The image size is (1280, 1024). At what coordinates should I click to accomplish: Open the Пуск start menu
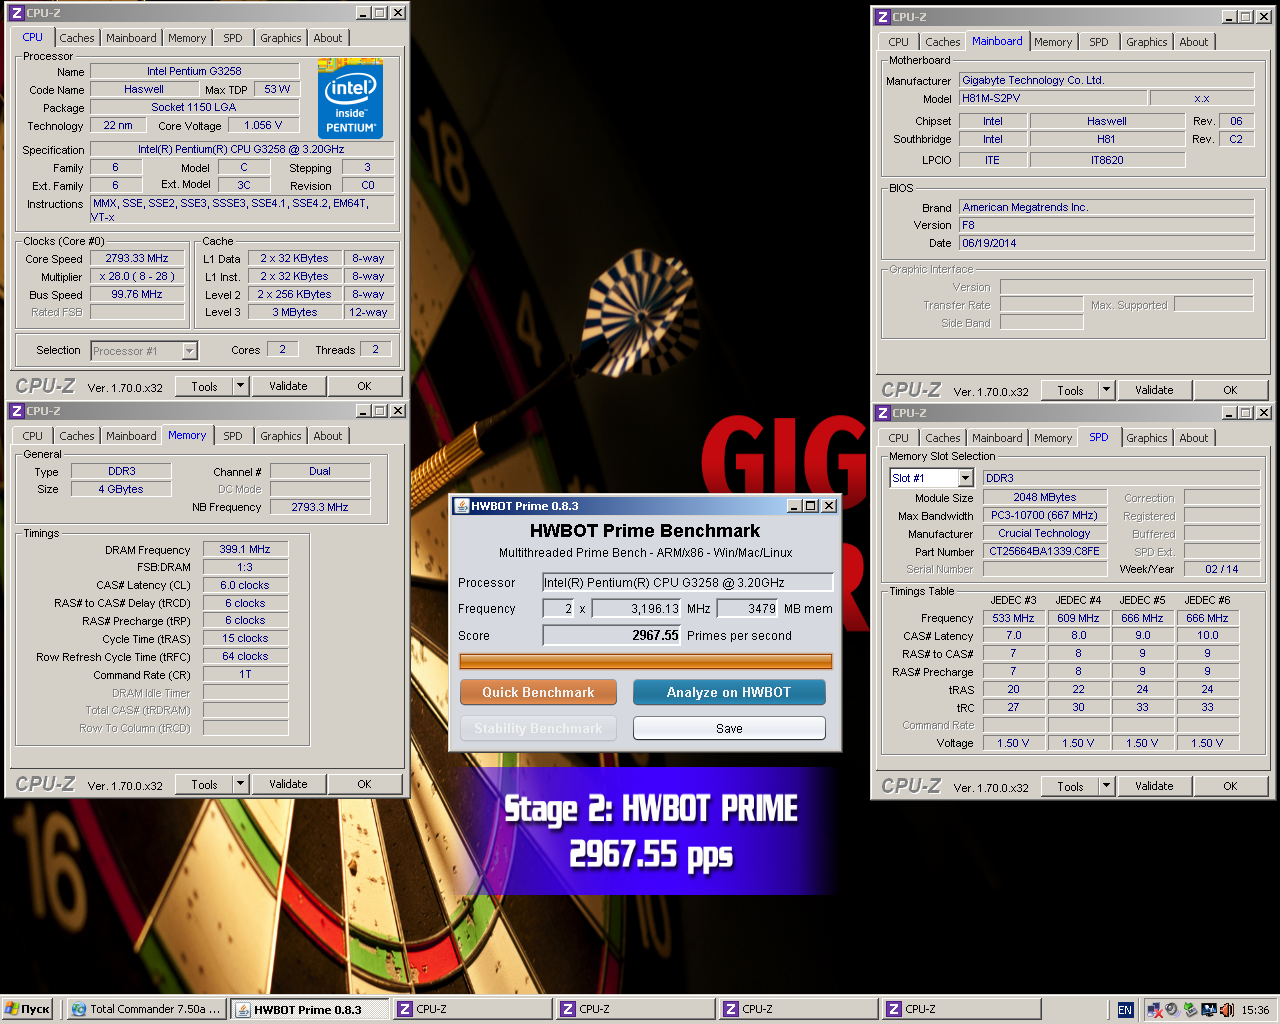click(x=28, y=1009)
